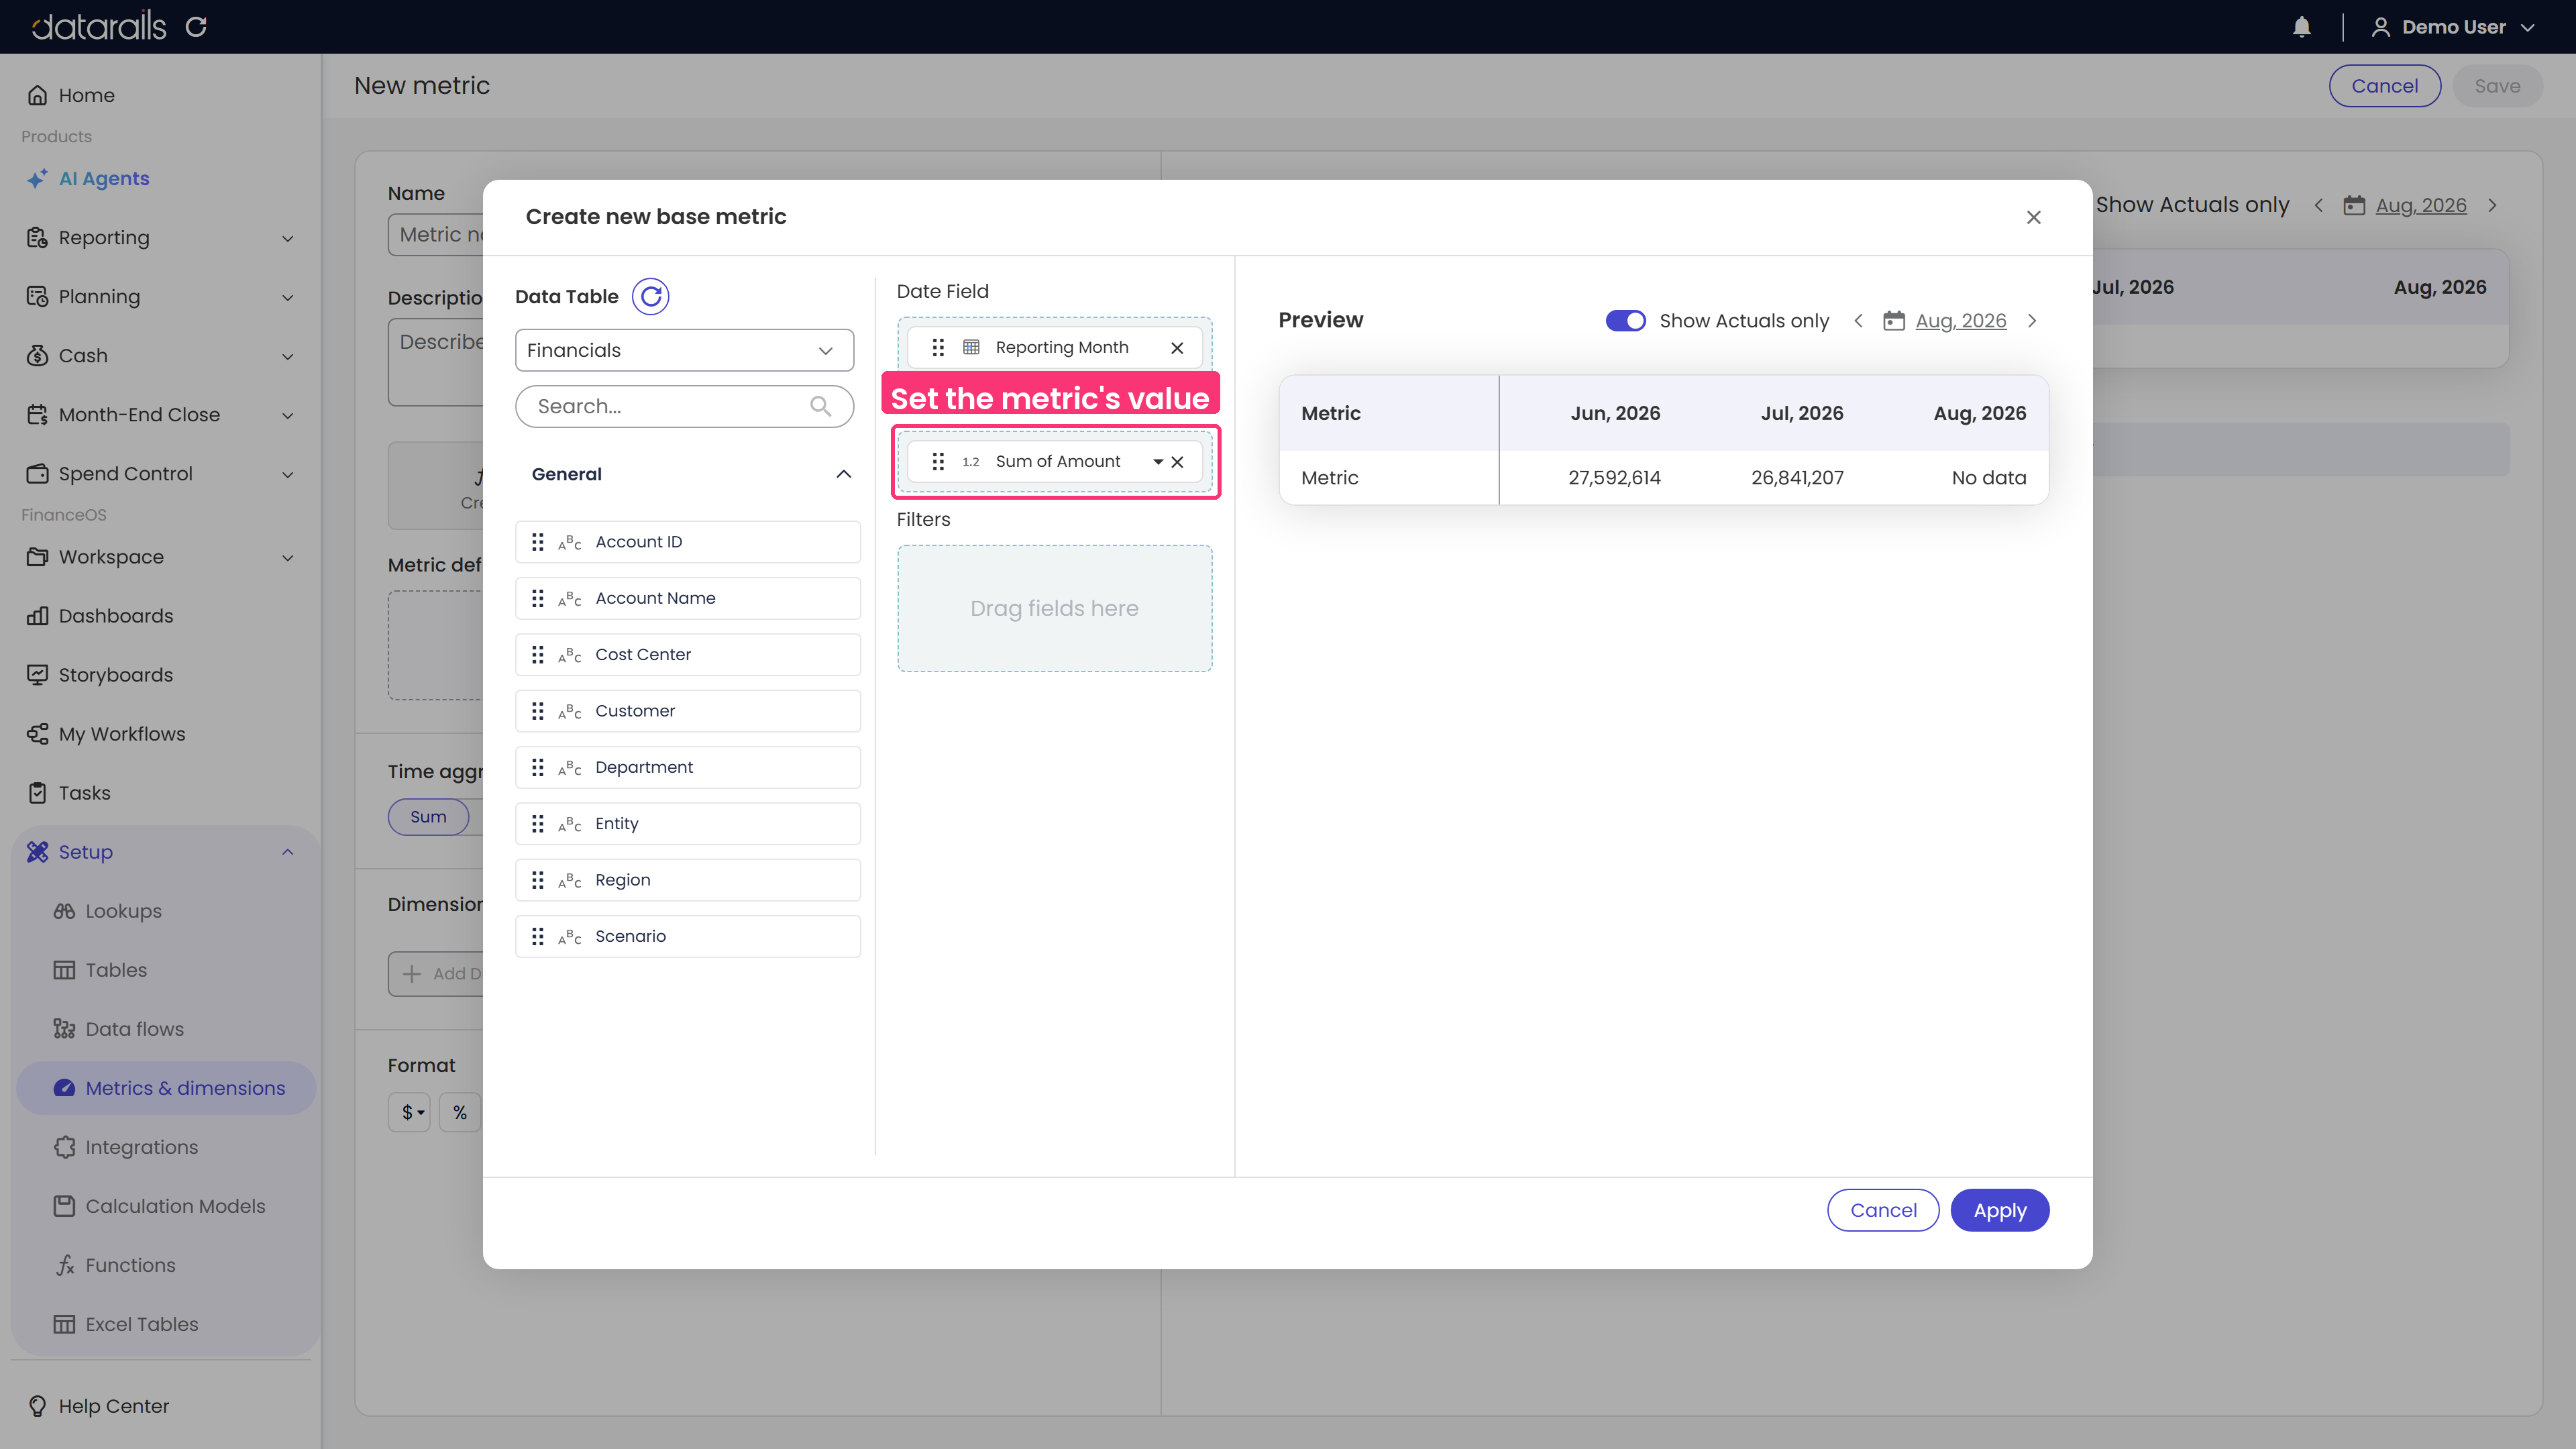Screen dimensions: 2576x1449
Task: Open Tasks in sidebar
Action: (84, 793)
